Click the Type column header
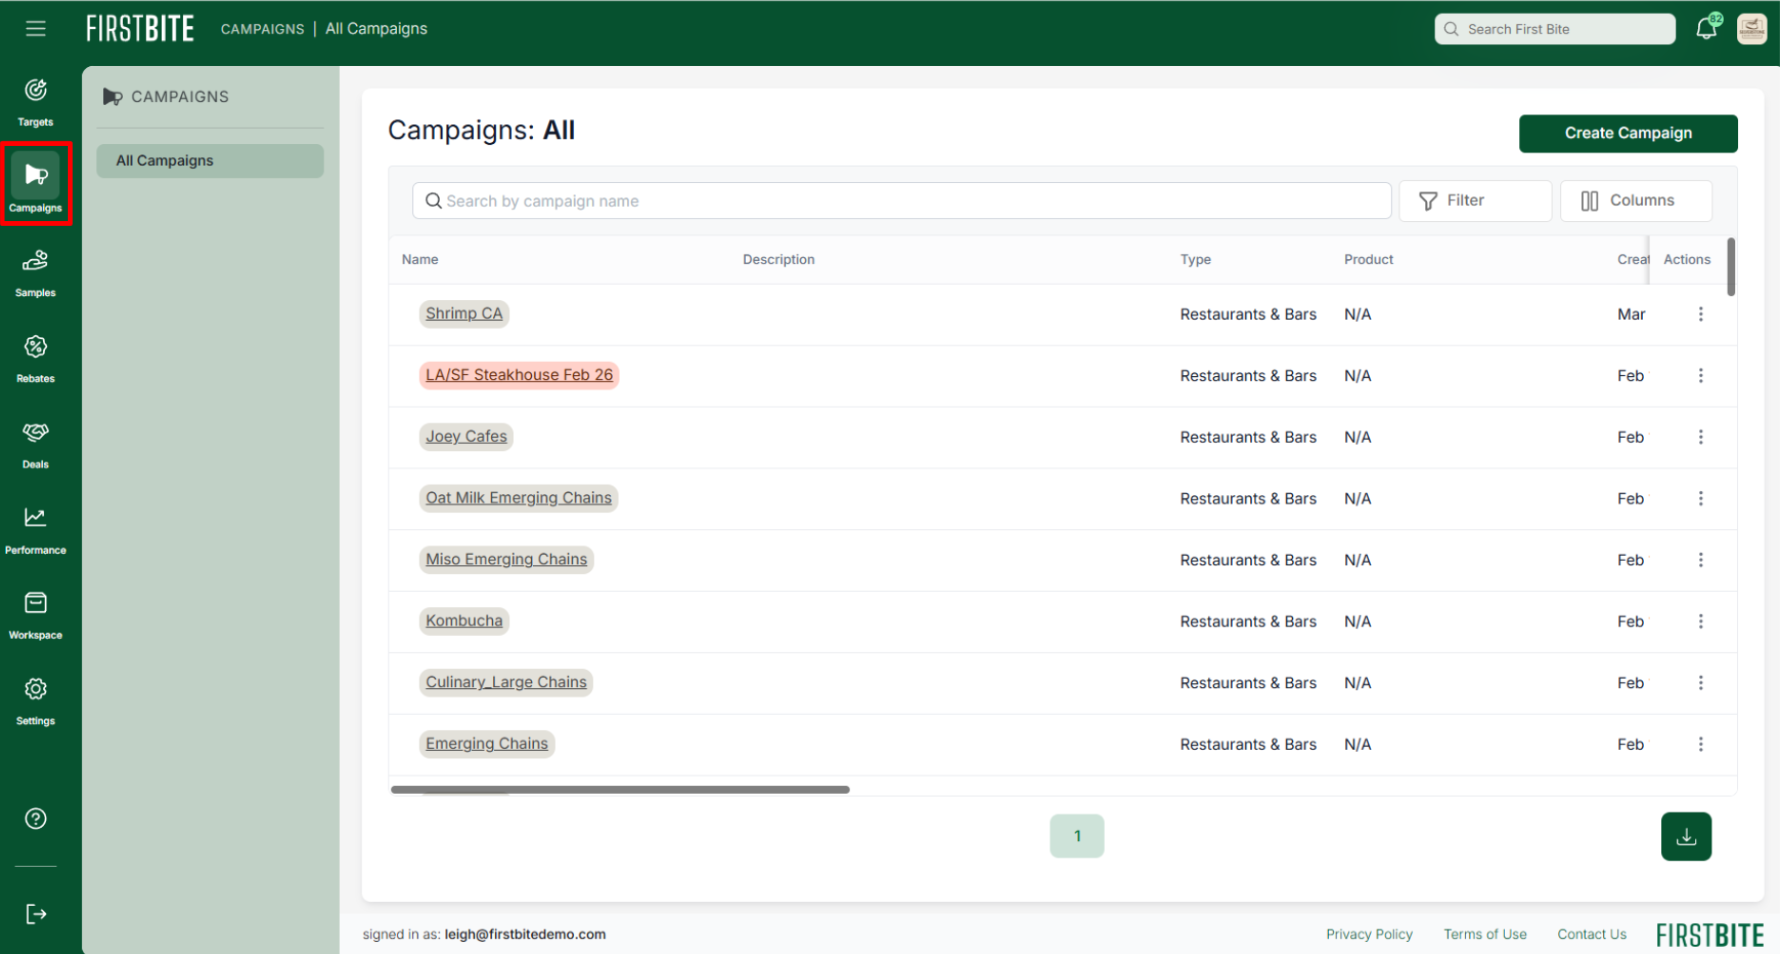The width and height of the screenshot is (1780, 954). (1195, 260)
